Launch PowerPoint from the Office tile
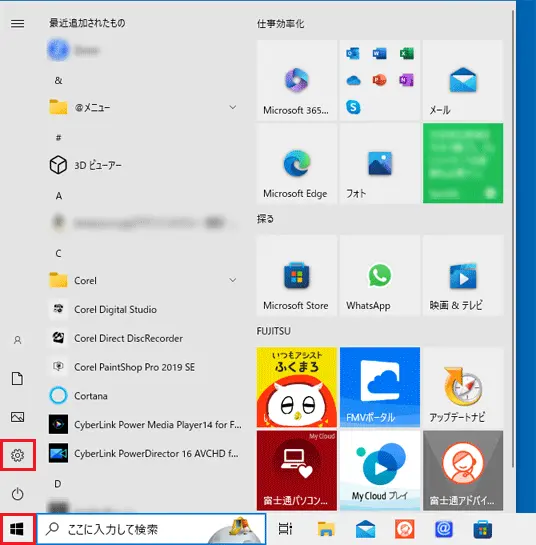Image resolution: width=536 pixels, height=545 pixels. [x=380, y=80]
